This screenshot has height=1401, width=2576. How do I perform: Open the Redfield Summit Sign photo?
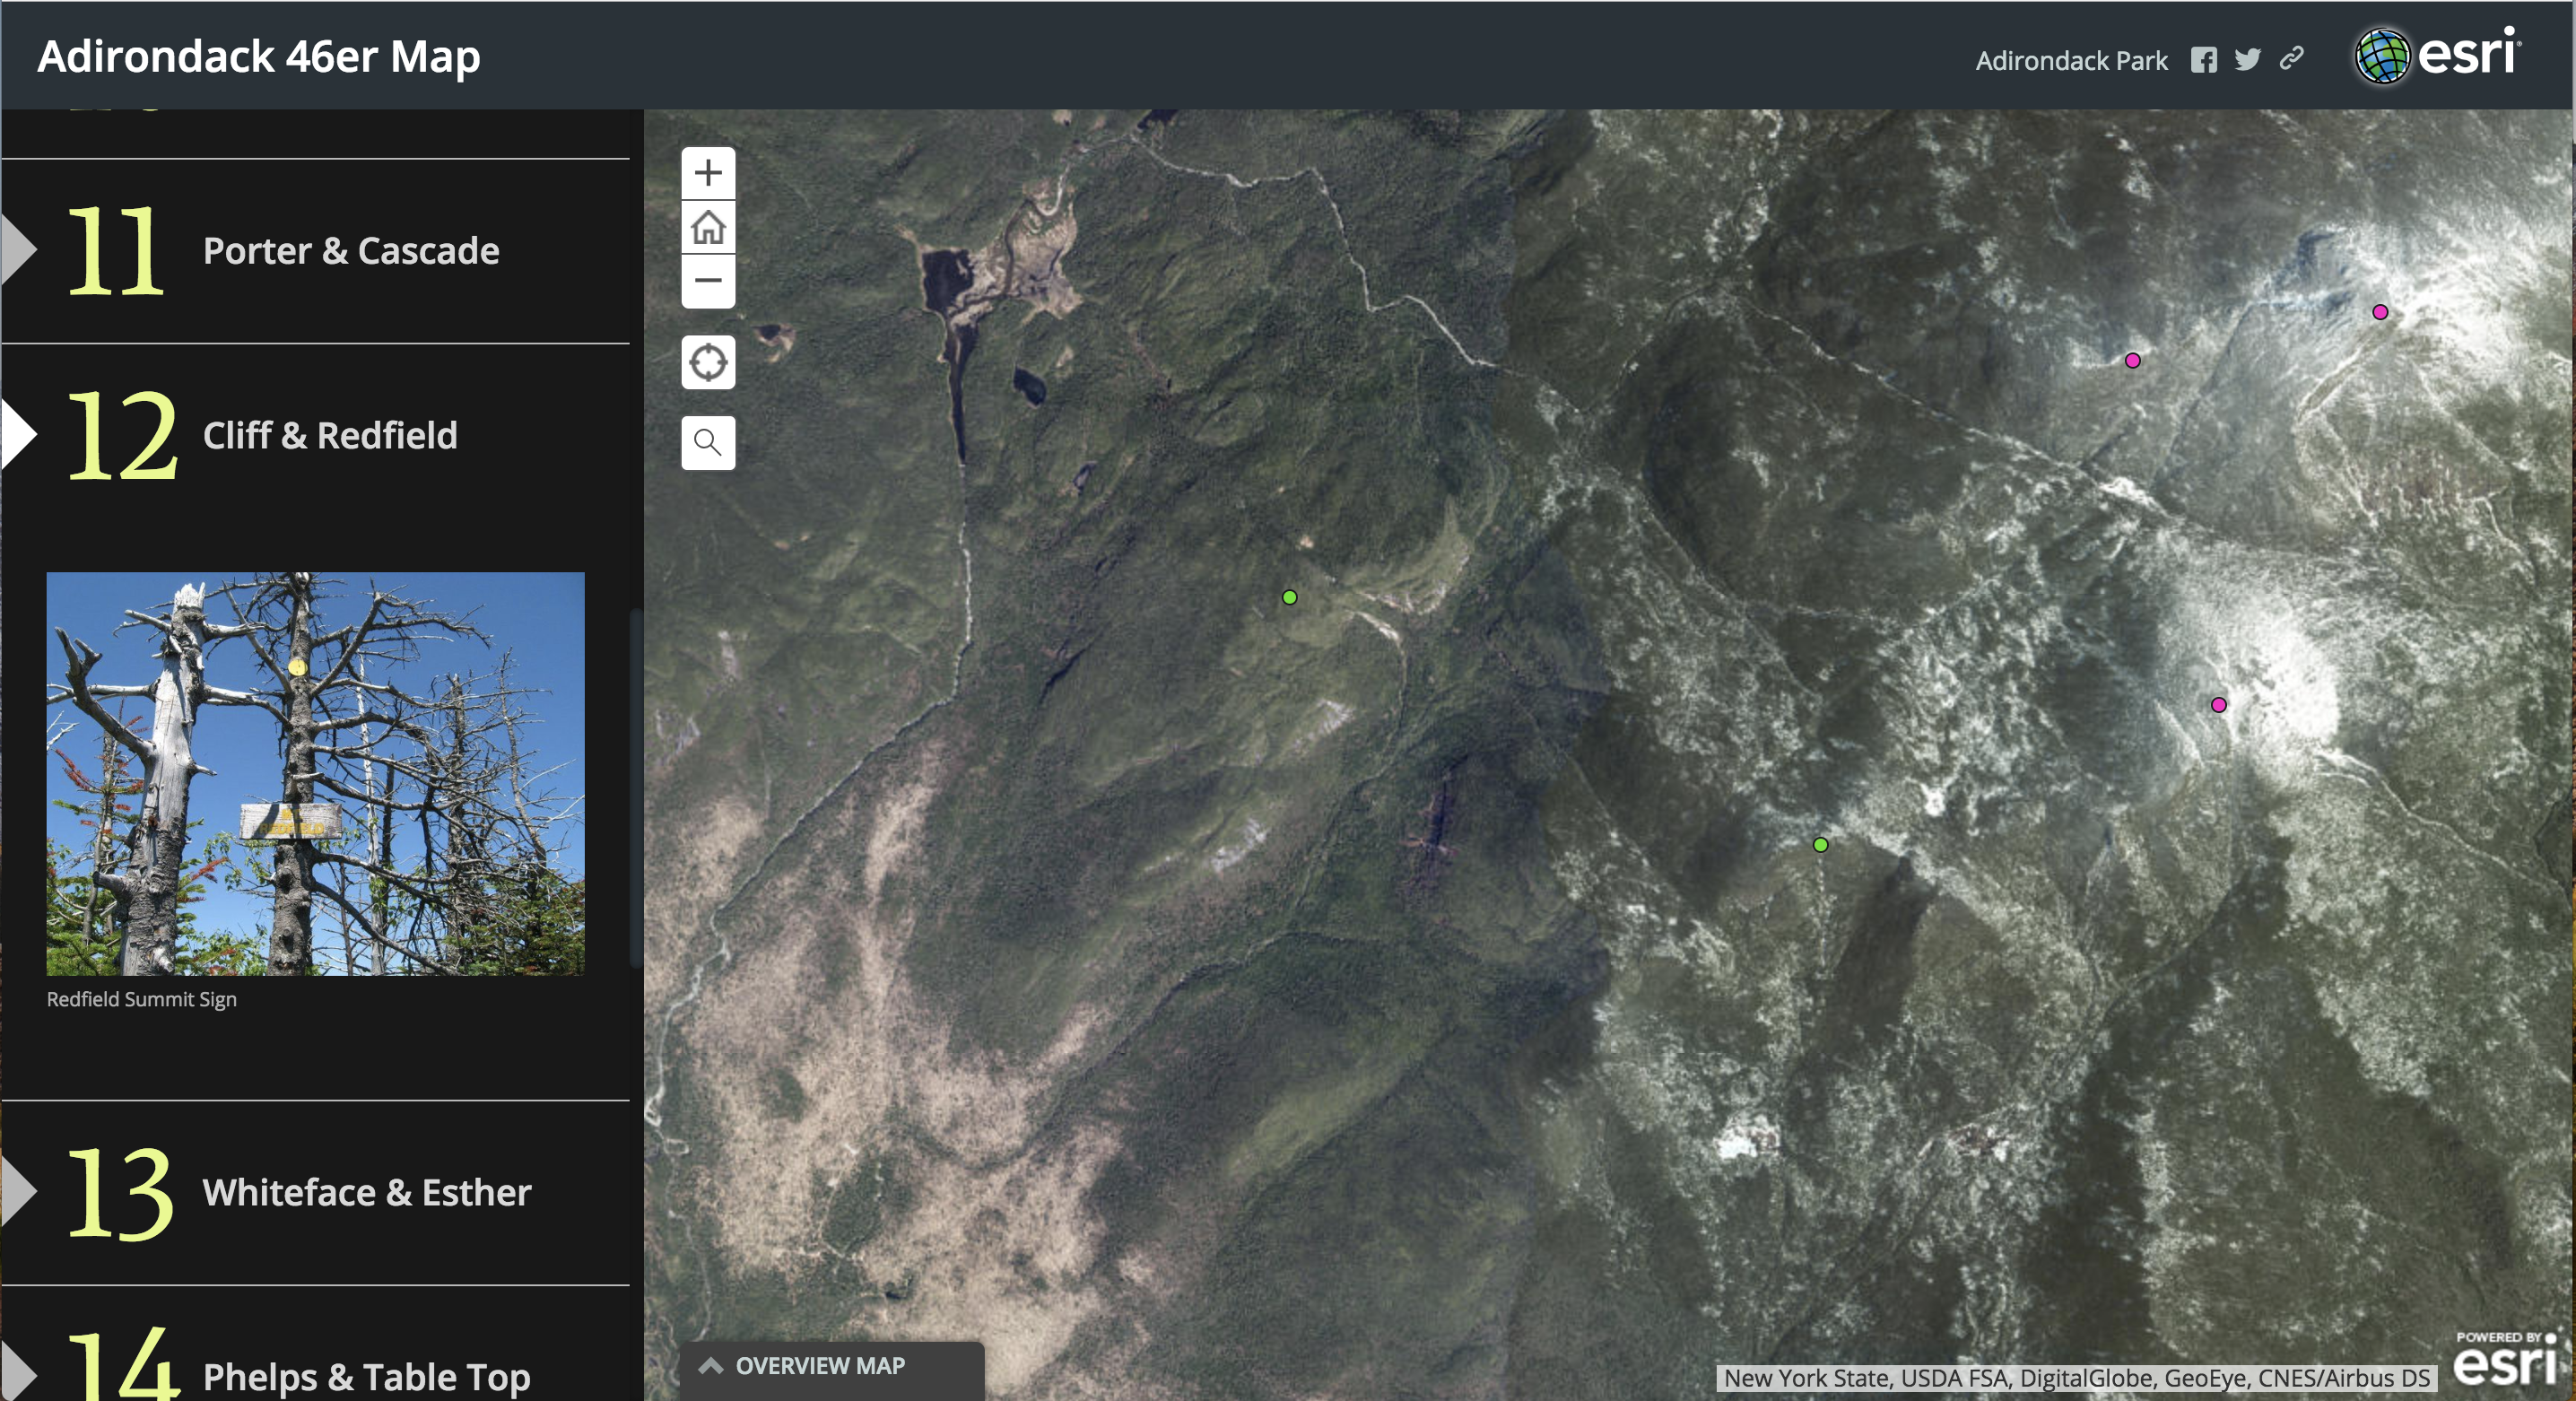315,773
